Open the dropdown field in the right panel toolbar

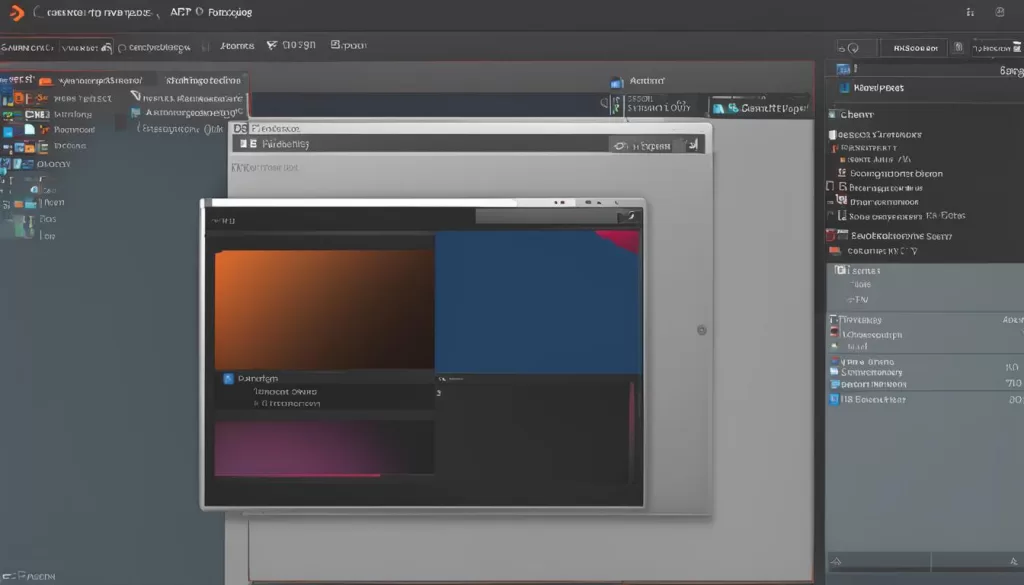913,47
